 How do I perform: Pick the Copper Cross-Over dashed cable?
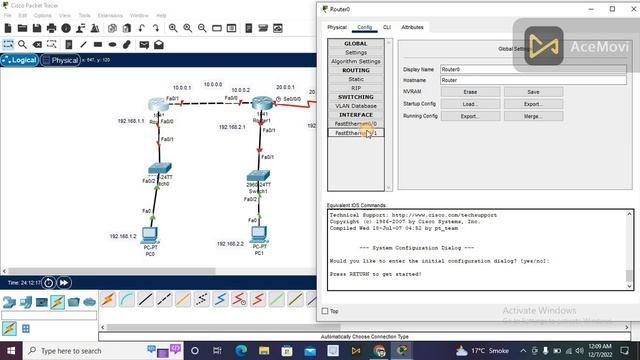pyautogui.click(x=164, y=300)
